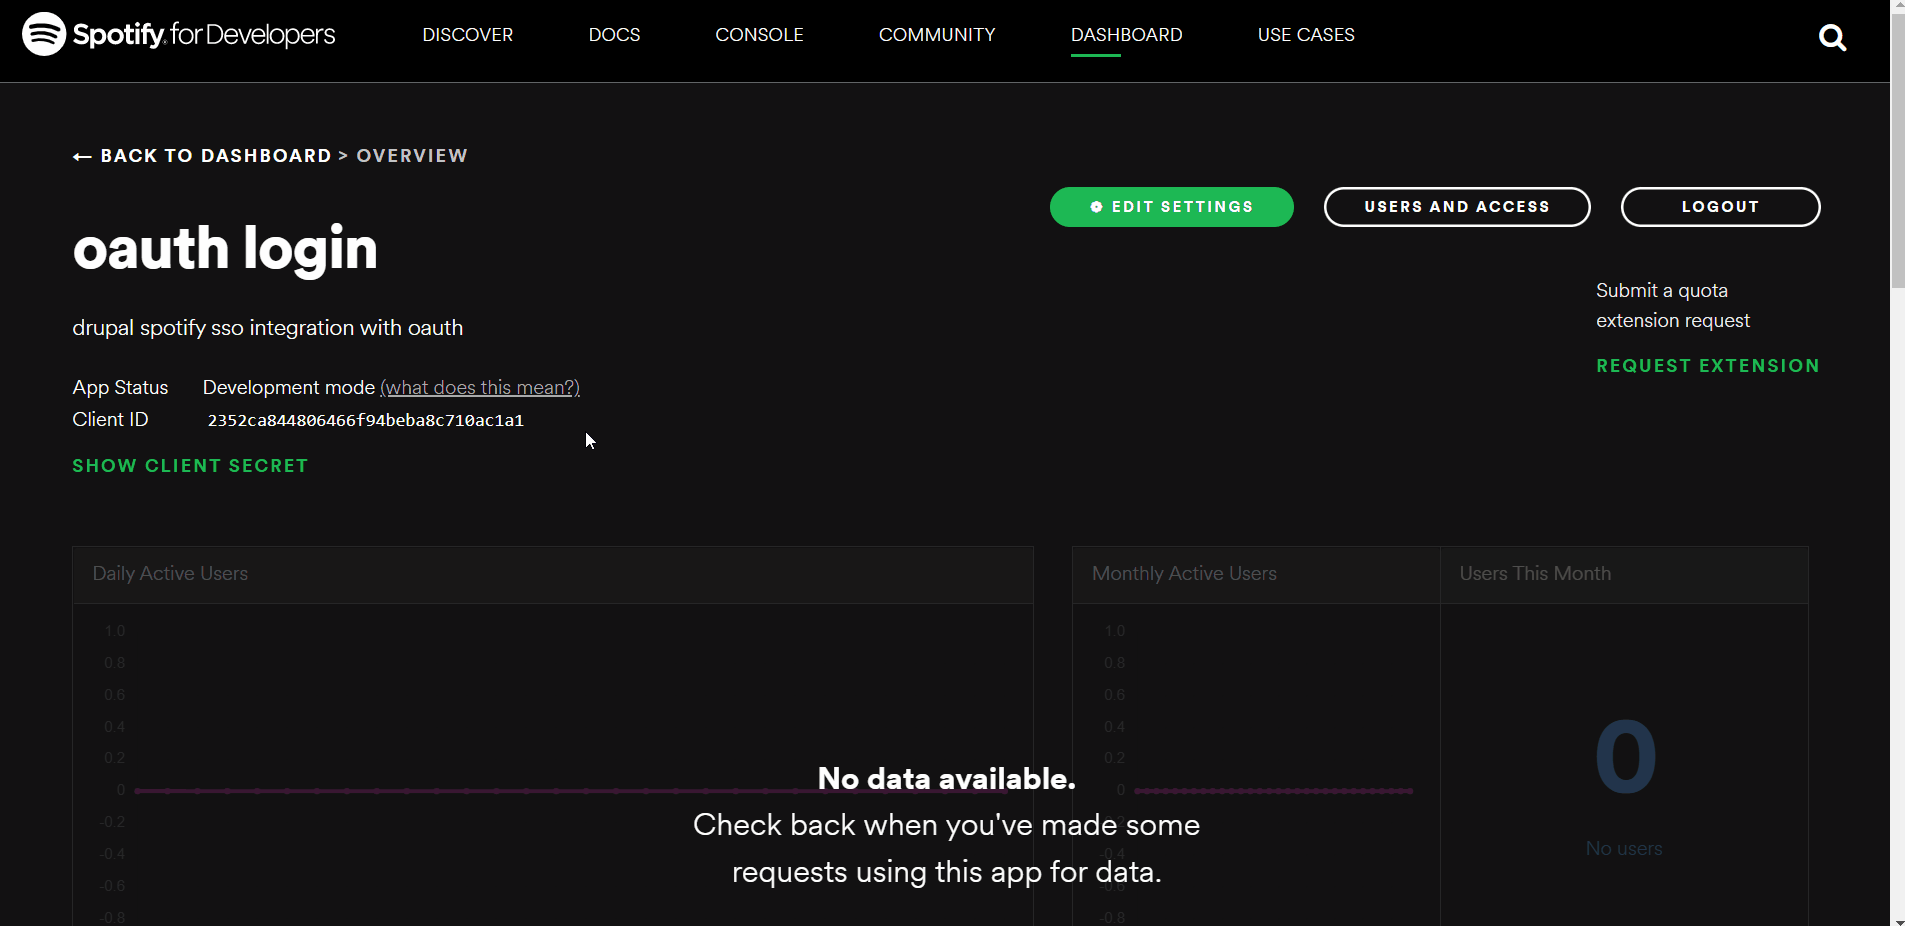Image resolution: width=1905 pixels, height=926 pixels.
Task: Click the Edit Settings button
Action: pos(1171,207)
